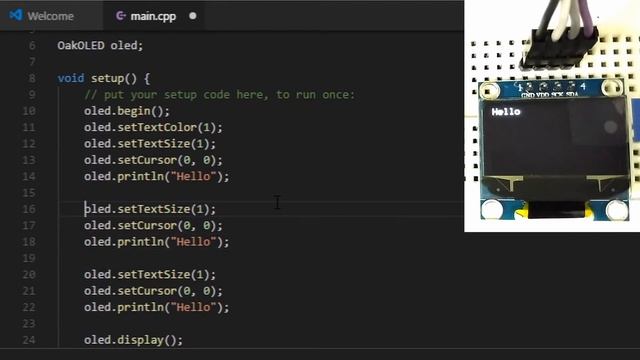Viewport: 640px width, 360px height.
Task: Click "oled.println("Hello");" on line 22
Action: 157,307
